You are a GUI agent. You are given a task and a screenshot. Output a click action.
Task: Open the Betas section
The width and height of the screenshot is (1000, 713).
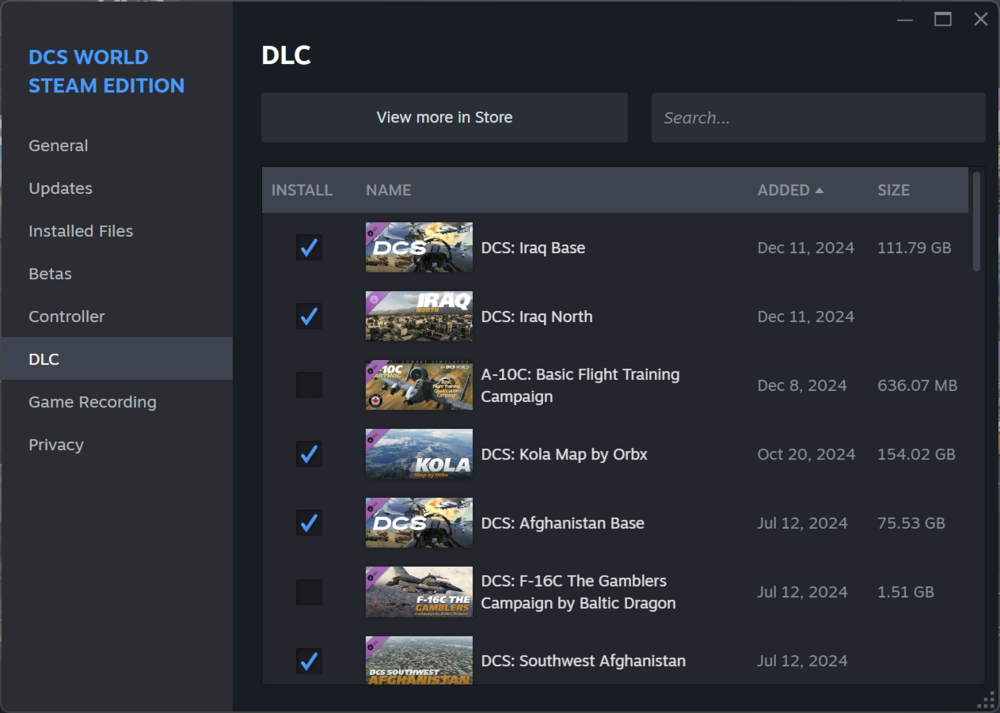coord(50,273)
